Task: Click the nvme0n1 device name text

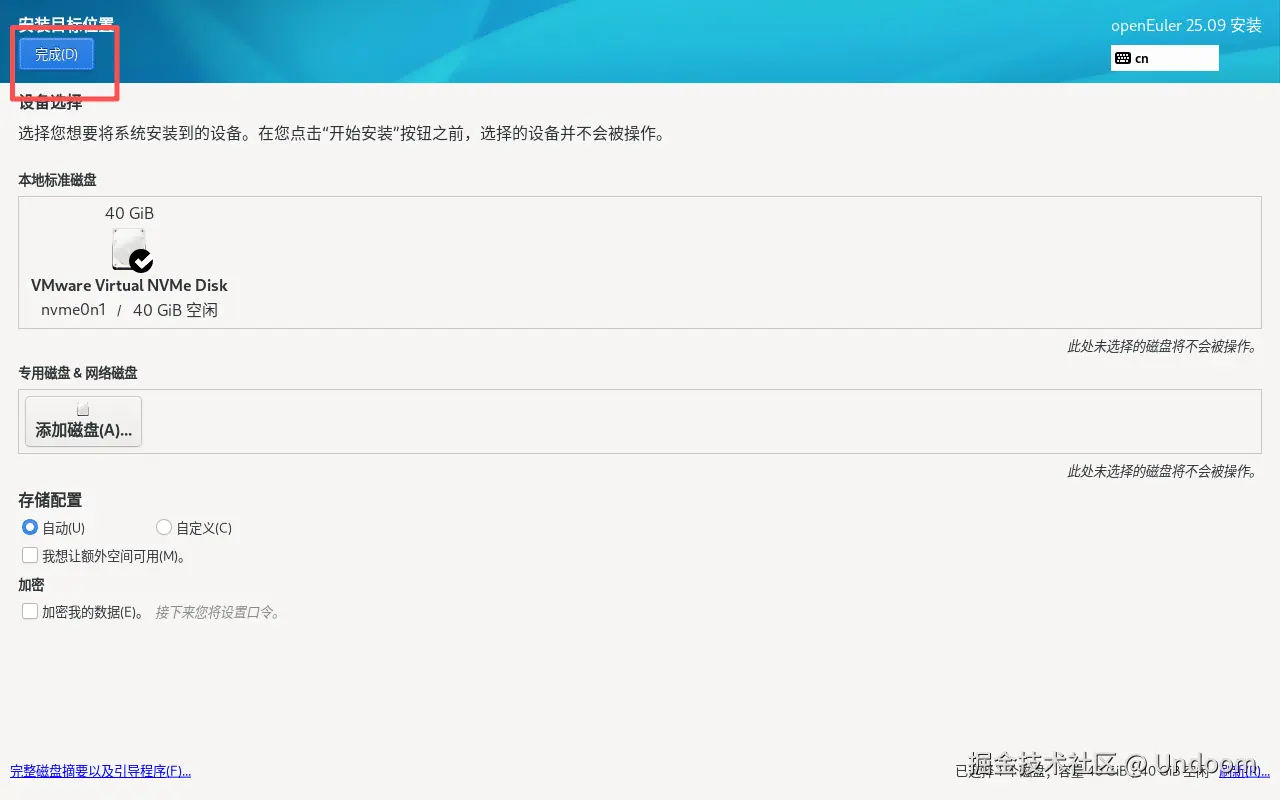Action: coord(73,310)
